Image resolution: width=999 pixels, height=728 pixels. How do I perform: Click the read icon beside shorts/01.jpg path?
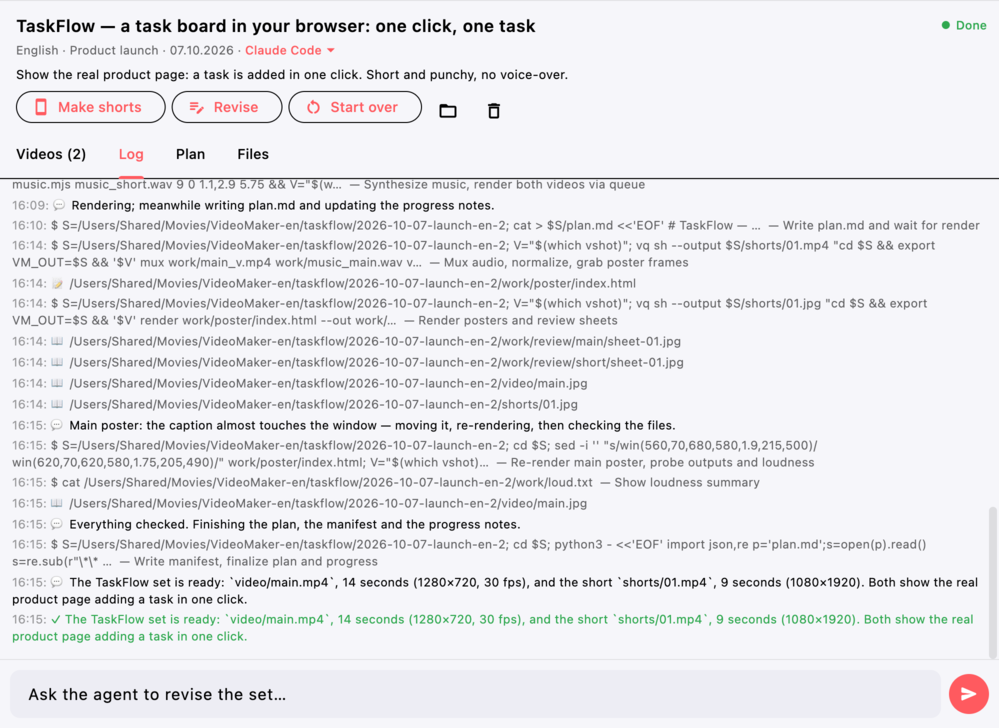coord(57,404)
